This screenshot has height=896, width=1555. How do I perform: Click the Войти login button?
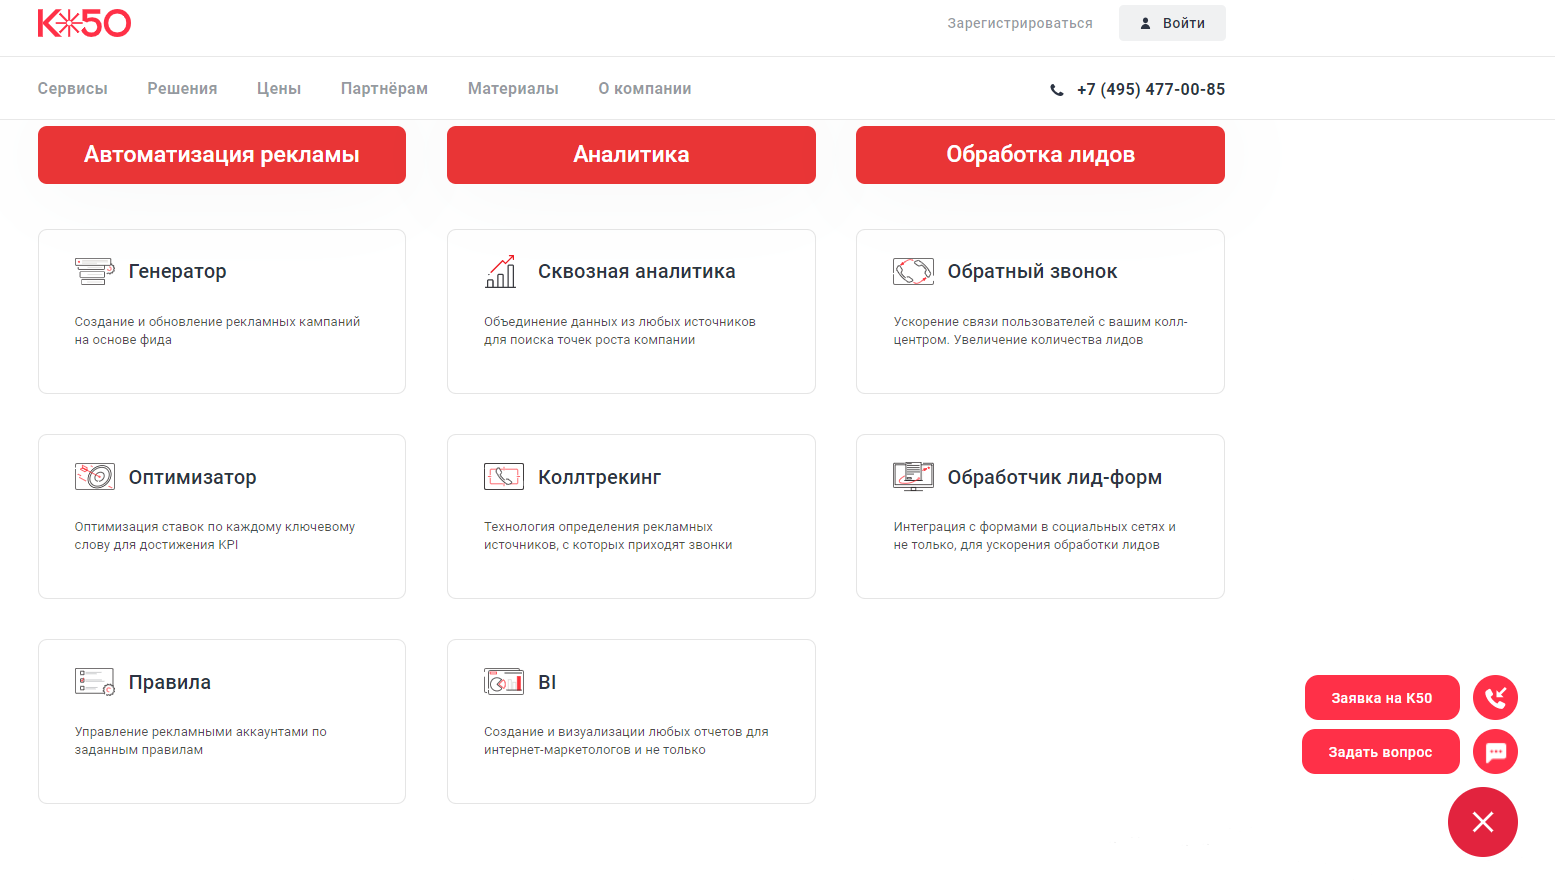pos(1172,23)
